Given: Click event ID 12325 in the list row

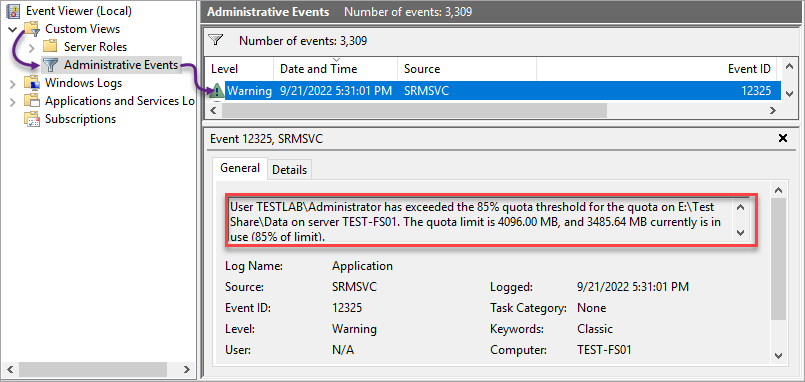Looking at the screenshot, I should coord(756,91).
